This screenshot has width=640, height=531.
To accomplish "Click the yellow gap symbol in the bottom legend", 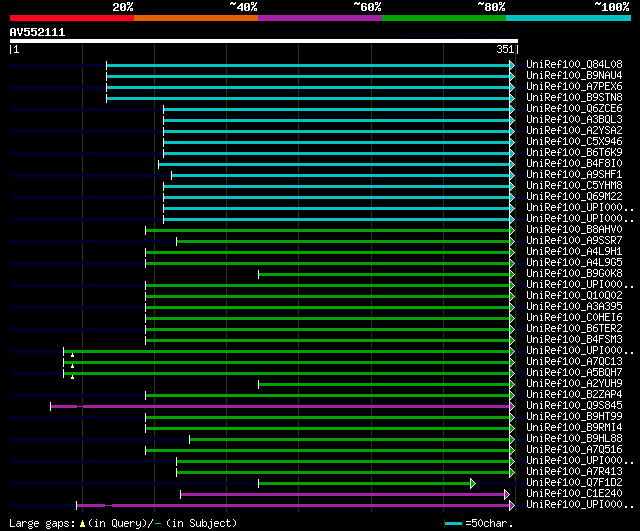I will tap(82, 524).
